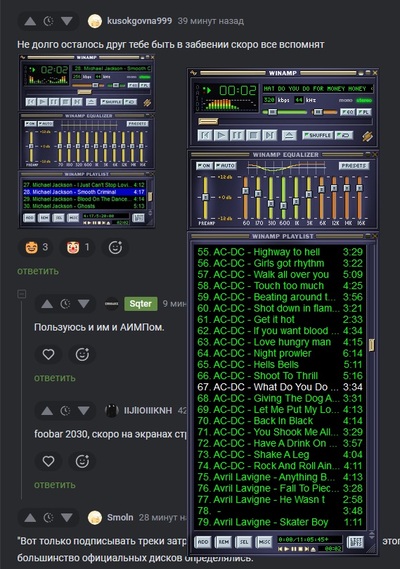The height and width of the screenshot is (569, 400).
Task: Open the Sqter user badge
Action: [141, 304]
